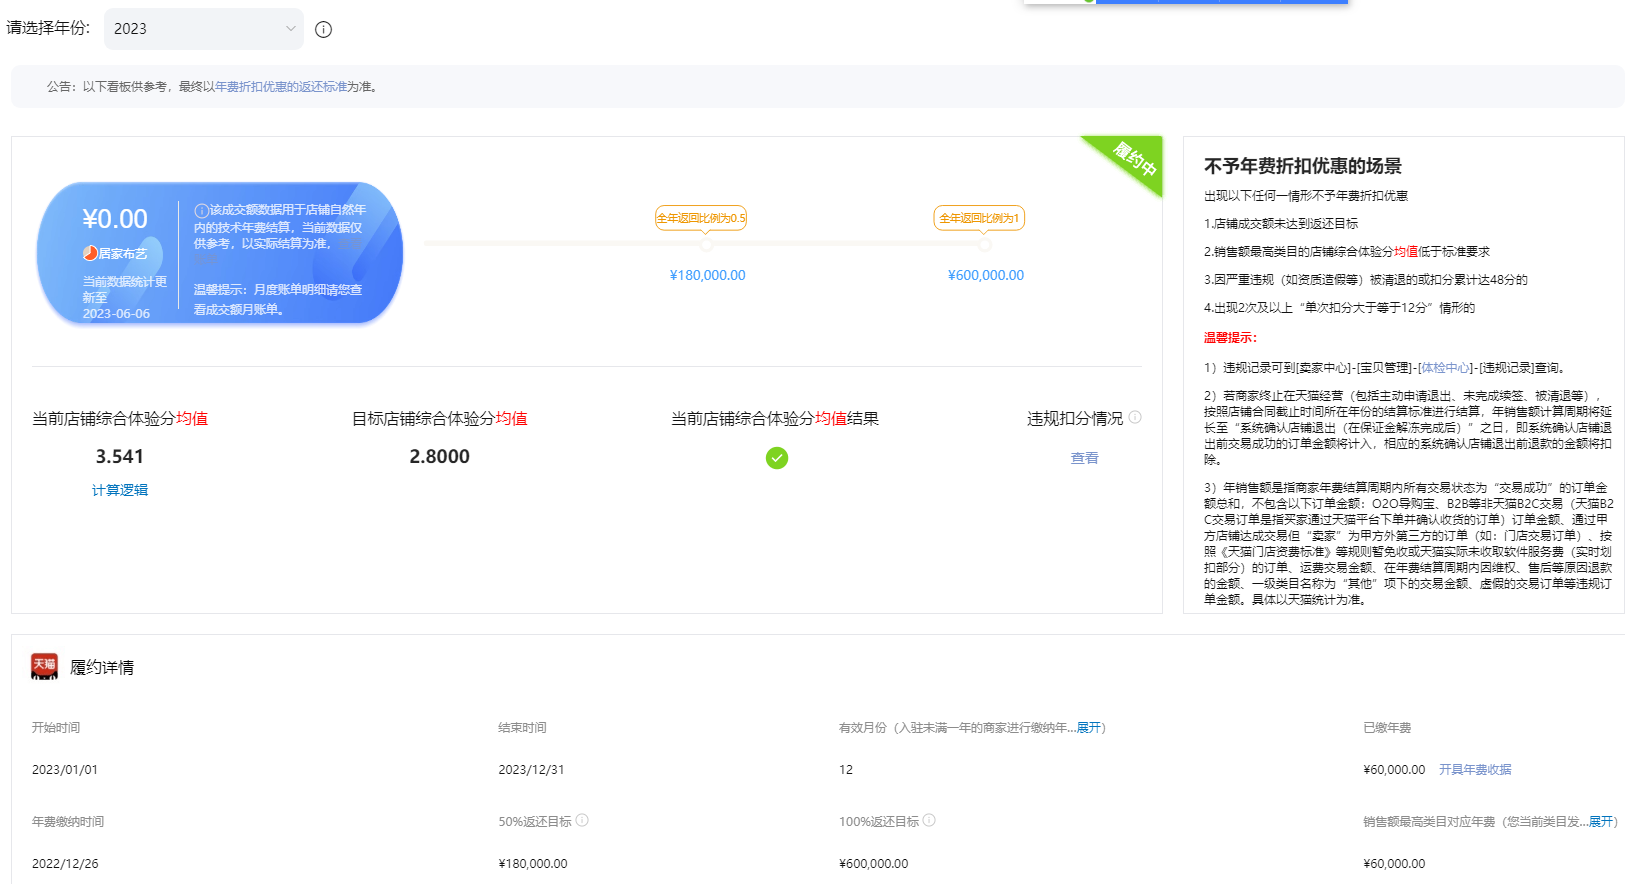Click the 全年返回比例为0.5 progress marker
The height and width of the screenshot is (884, 1636).
click(701, 218)
